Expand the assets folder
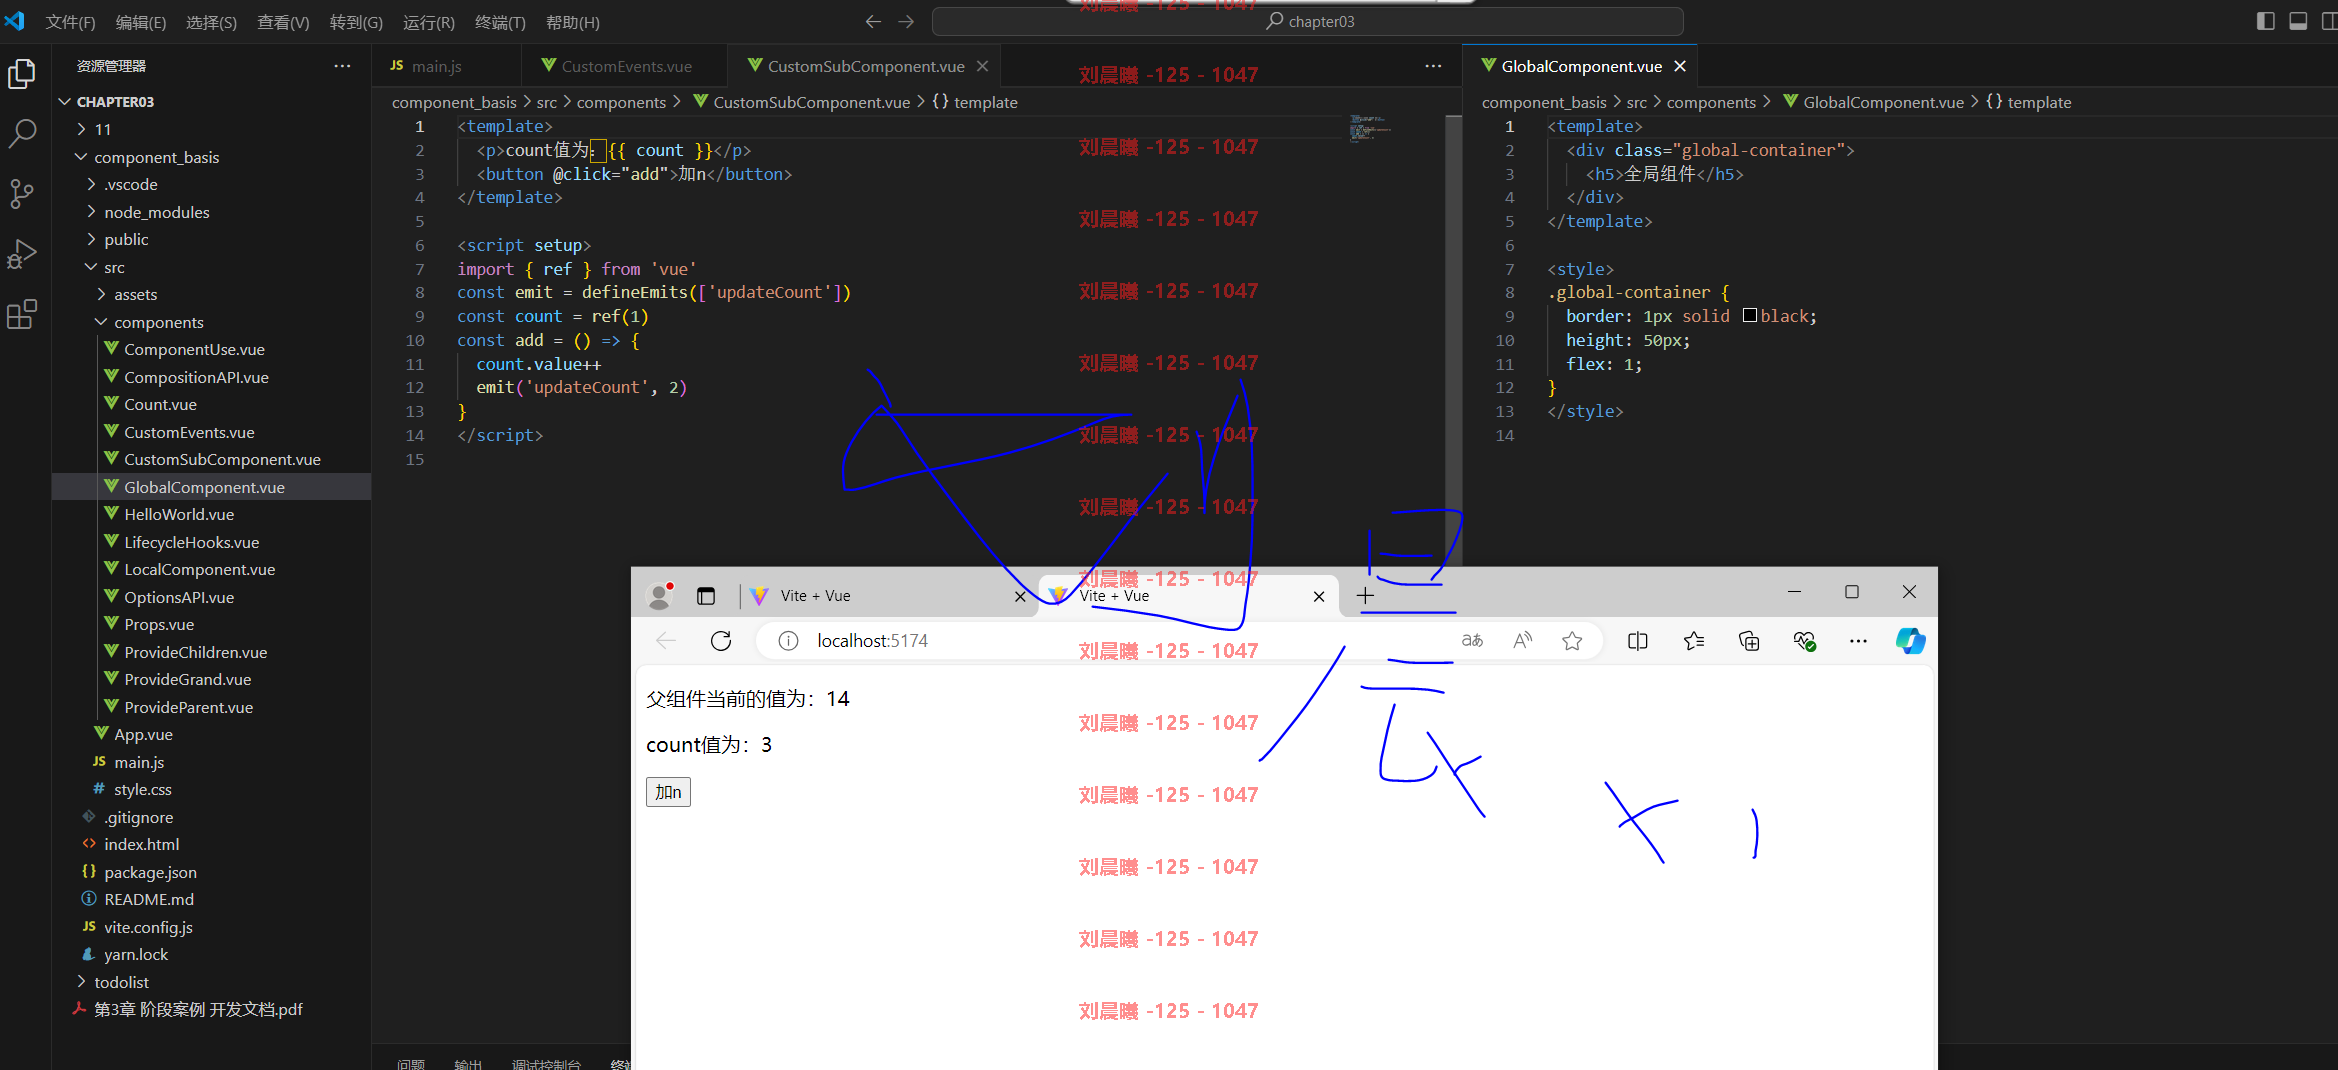 pos(102,294)
